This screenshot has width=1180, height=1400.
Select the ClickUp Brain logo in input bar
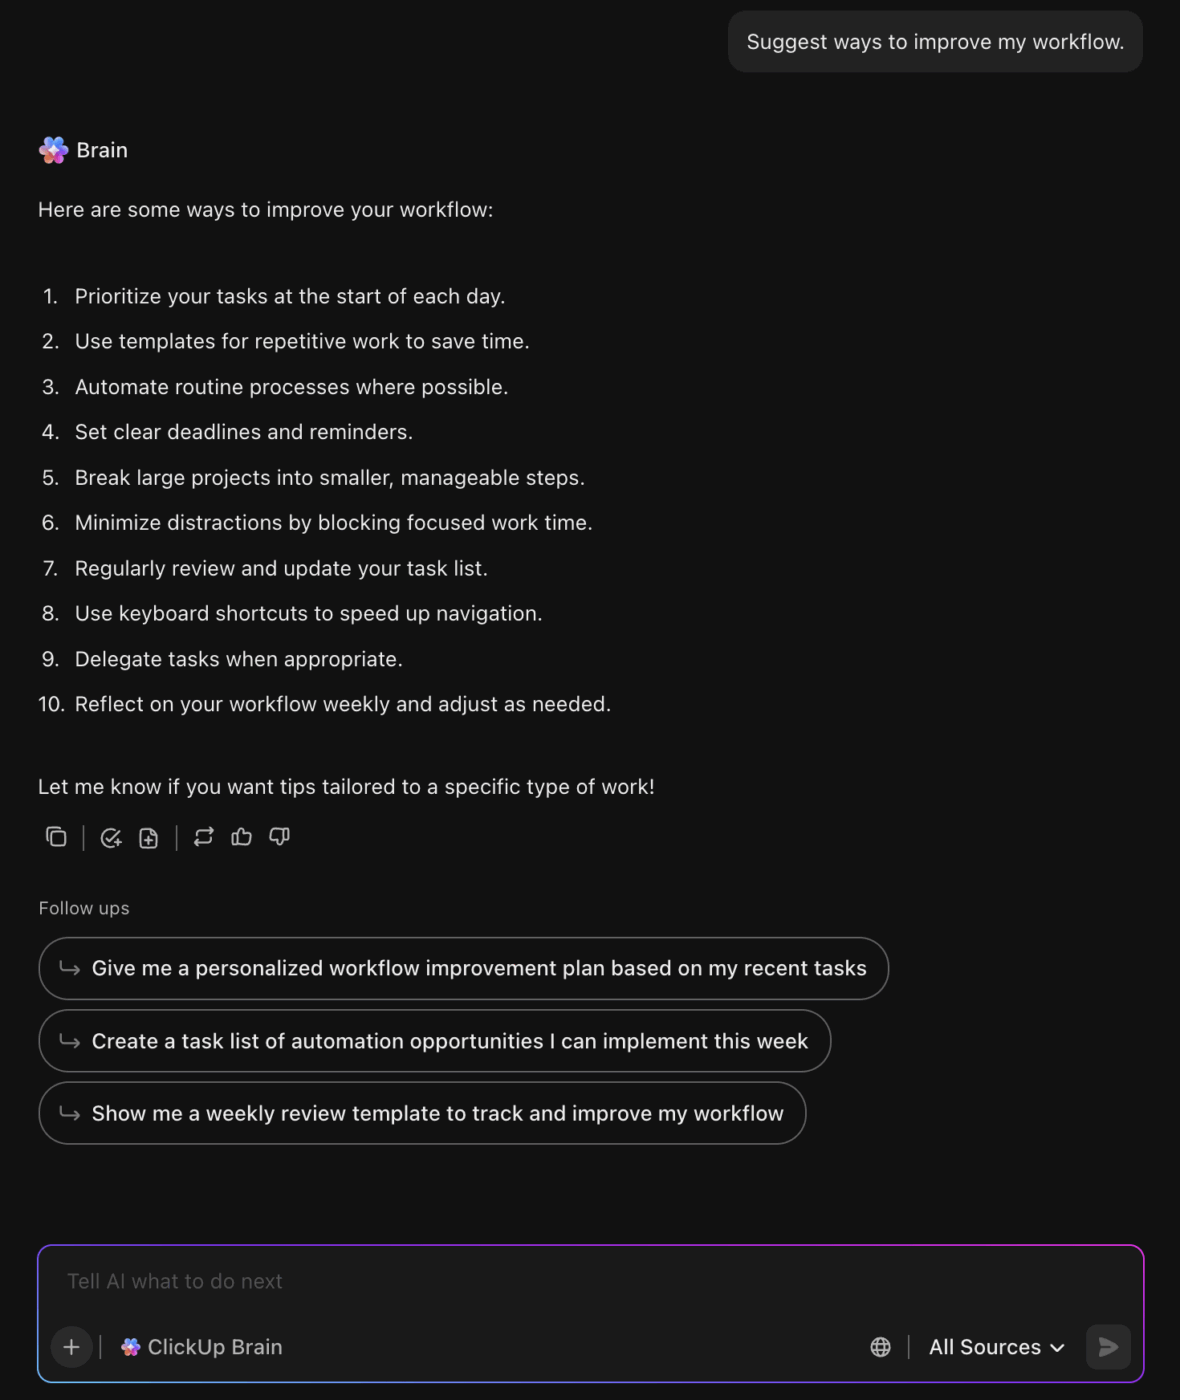coord(130,1347)
